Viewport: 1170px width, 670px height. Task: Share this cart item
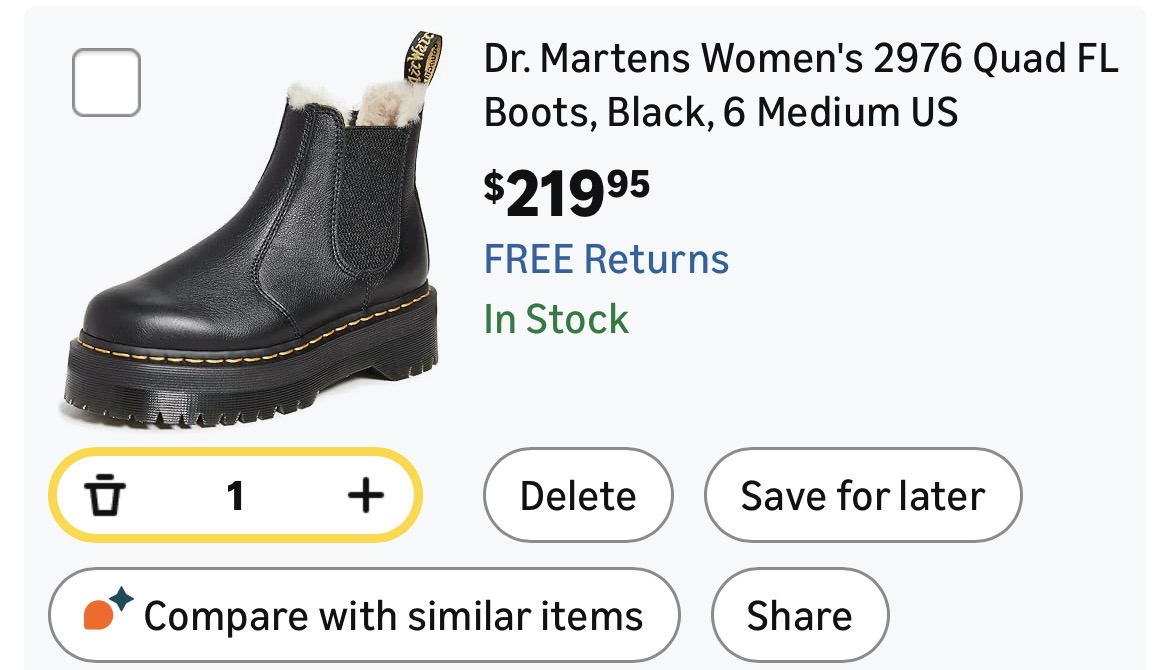pyautogui.click(x=799, y=615)
